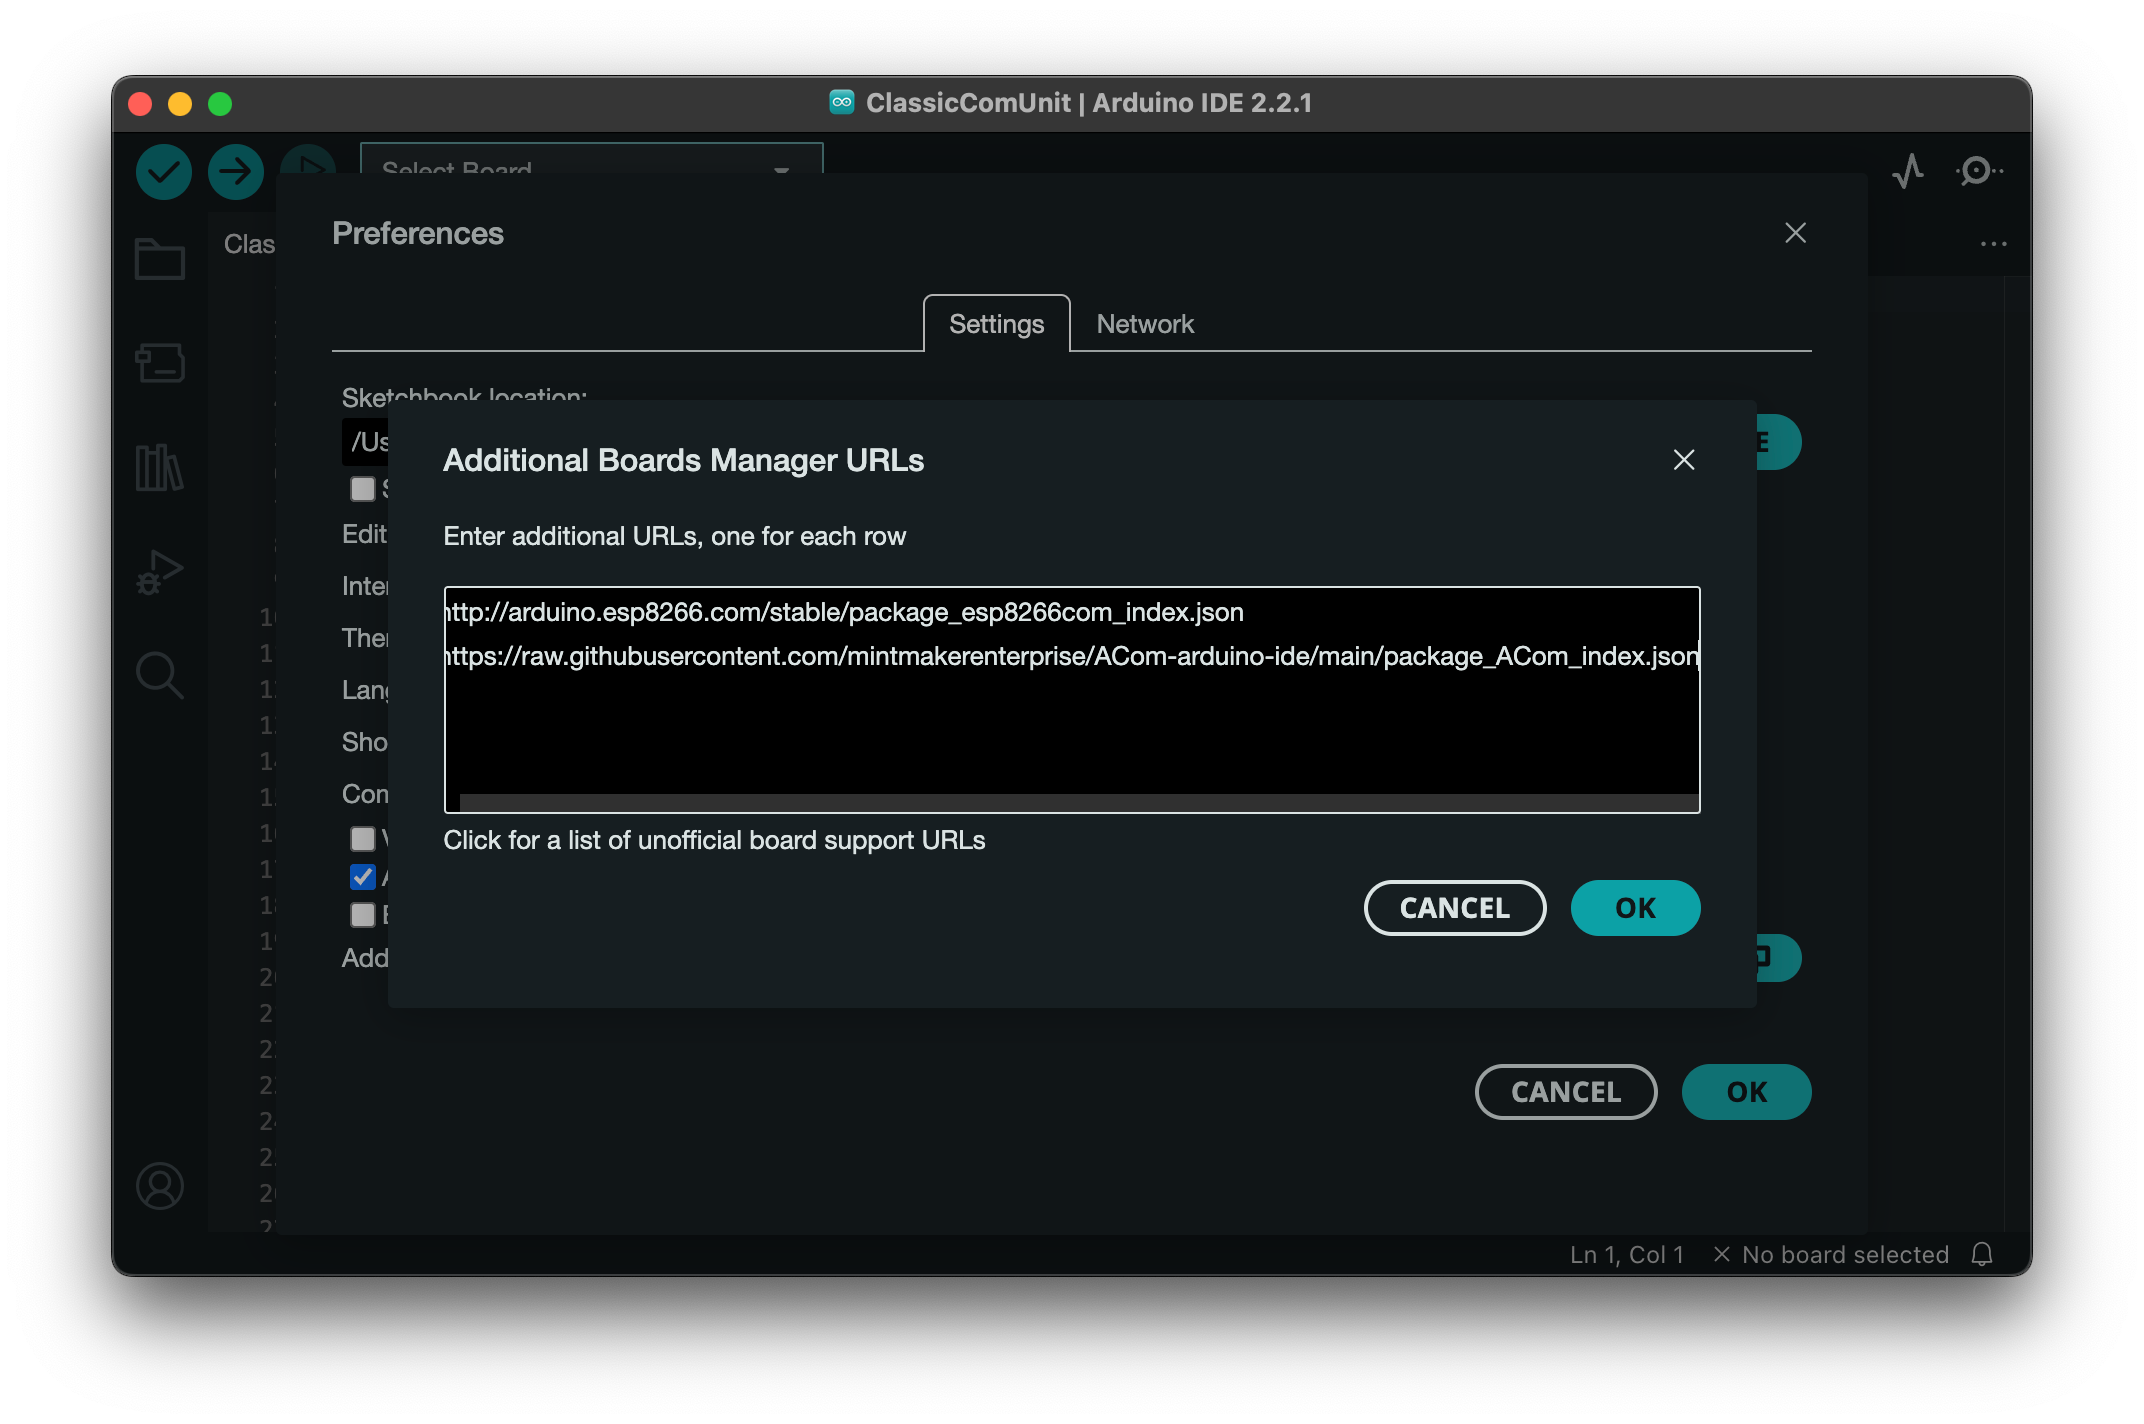Click the verify/compile checkmark icon

tap(165, 168)
